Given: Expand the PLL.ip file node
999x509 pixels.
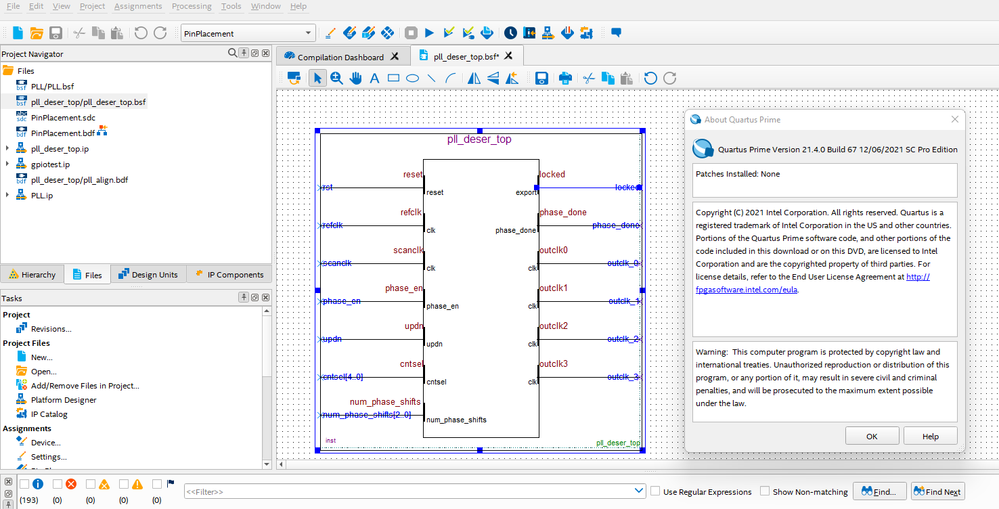Looking at the screenshot, I should 8,195.
